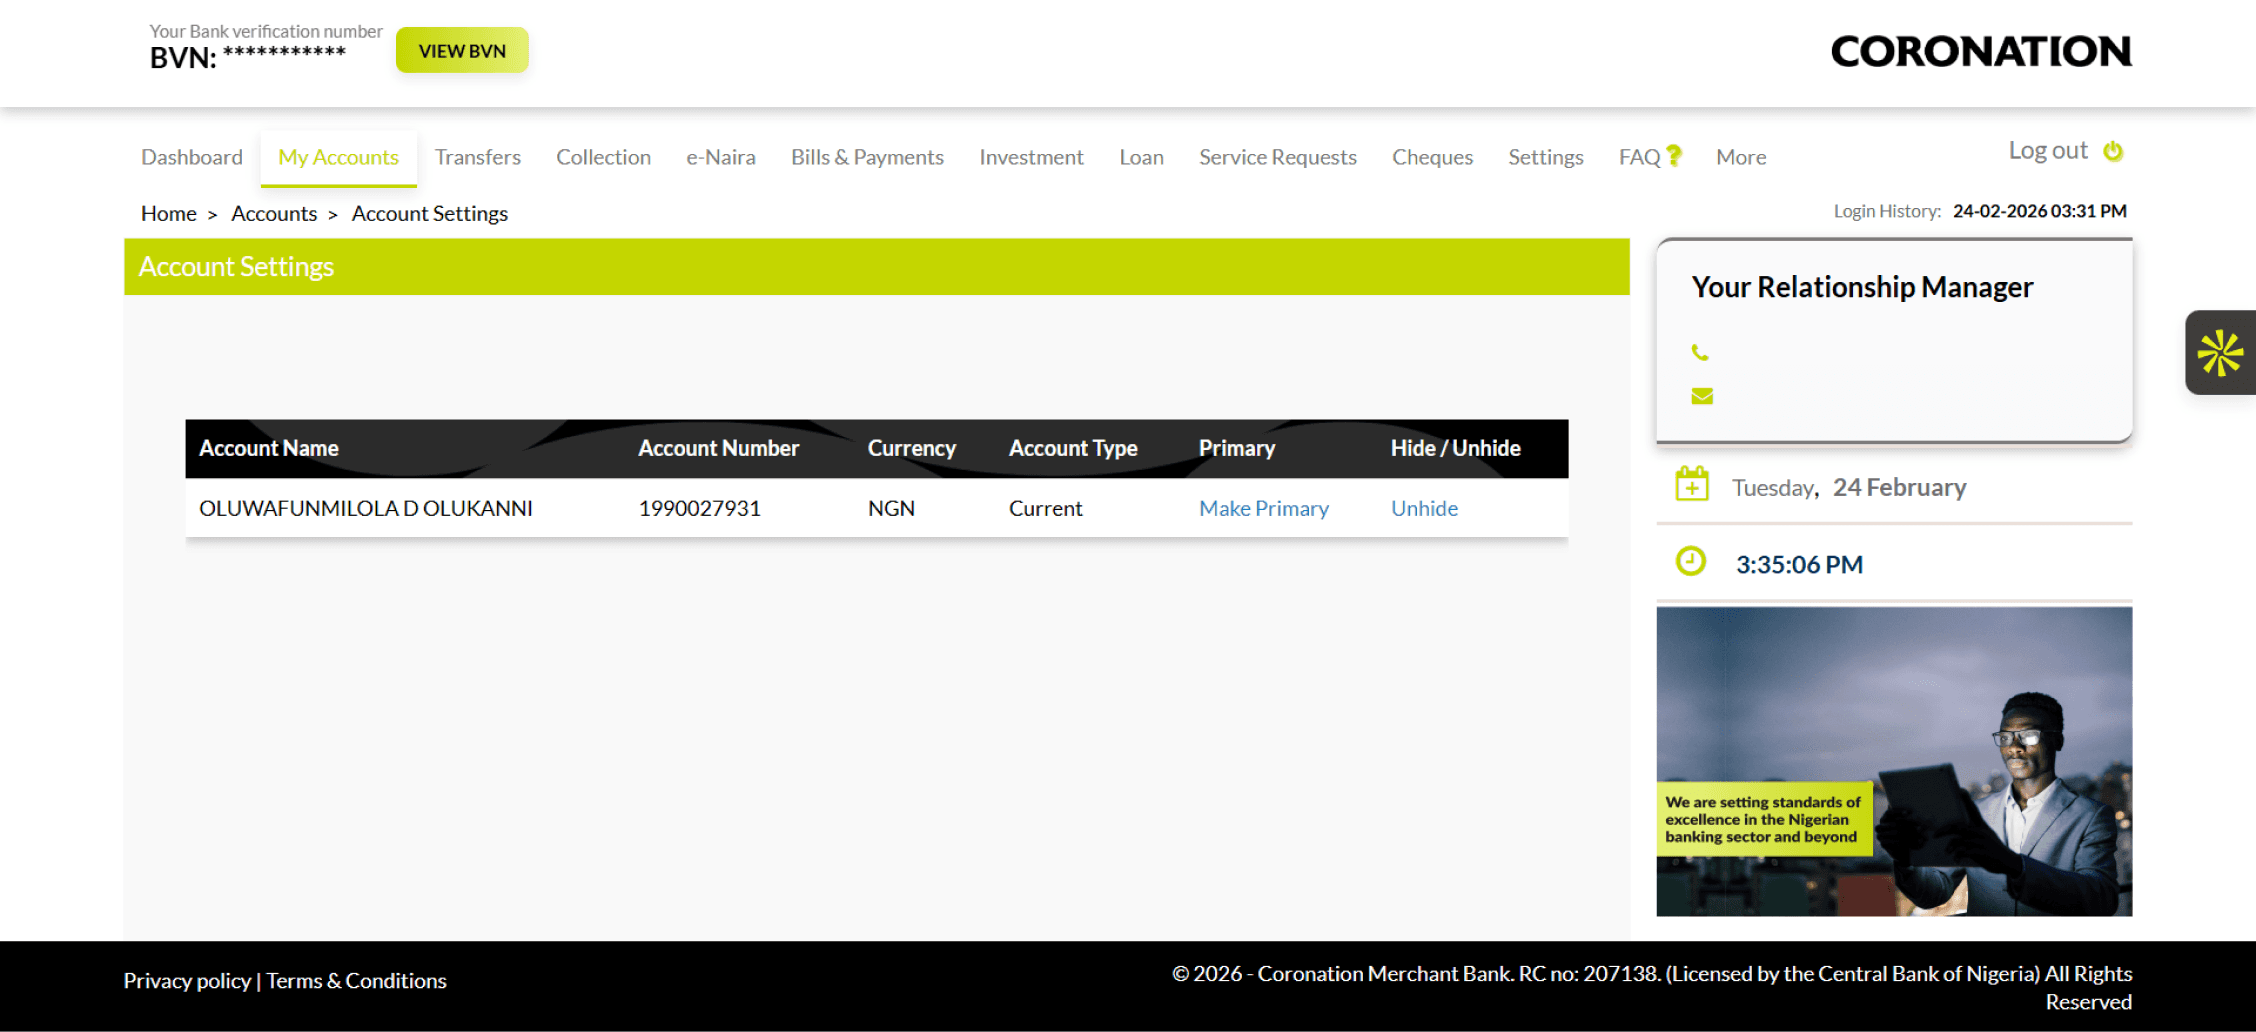Image resolution: width=2256 pixels, height=1032 pixels.
Task: Click the NGN currency cell
Action: [891, 508]
